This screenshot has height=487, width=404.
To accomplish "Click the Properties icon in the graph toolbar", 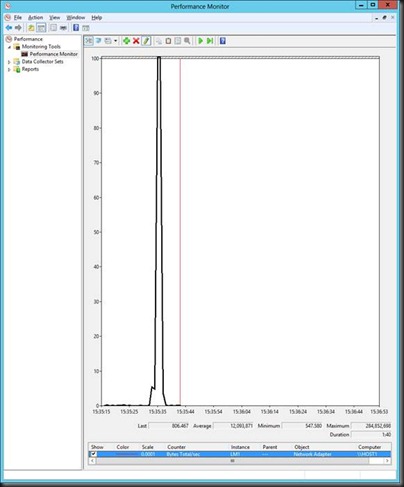I will [x=178, y=41].
